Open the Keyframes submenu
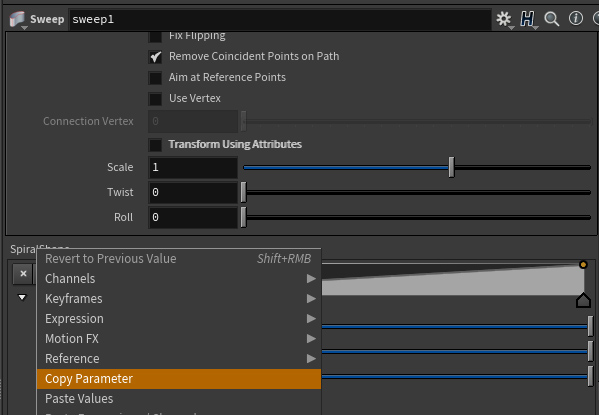Image resolution: width=599 pixels, height=415 pixels. coord(179,298)
